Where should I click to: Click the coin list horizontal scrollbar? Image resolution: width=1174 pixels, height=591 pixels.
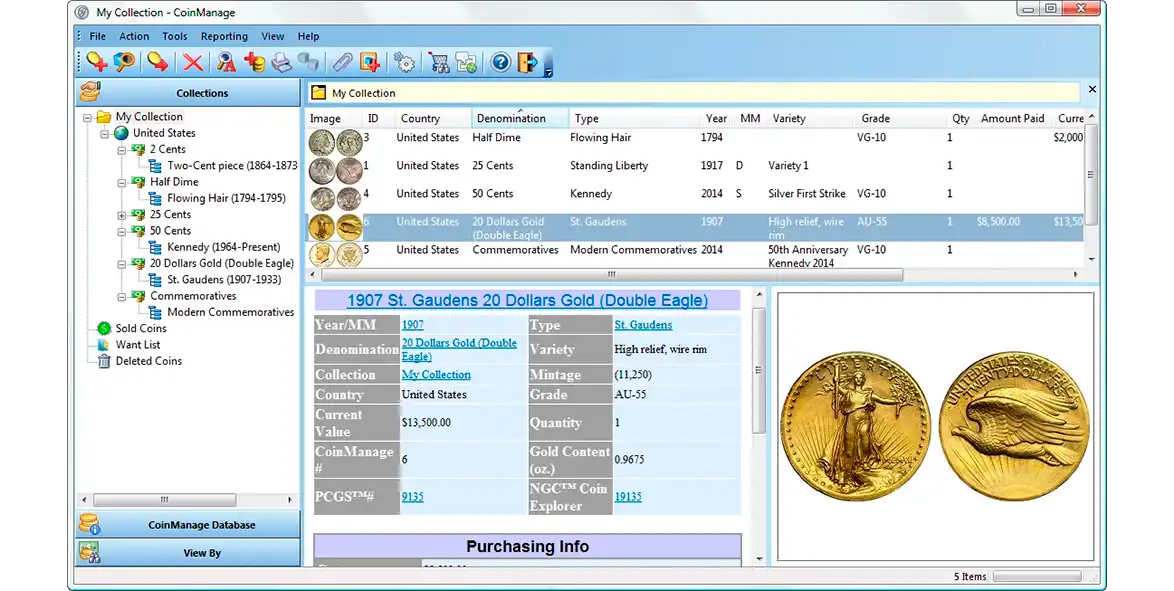(x=612, y=274)
